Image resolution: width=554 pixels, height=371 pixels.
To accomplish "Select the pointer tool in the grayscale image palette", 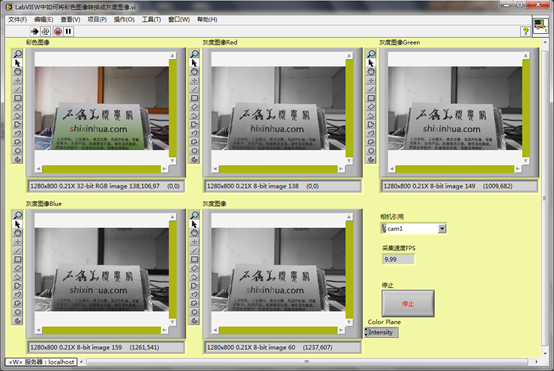I will 194,224.
